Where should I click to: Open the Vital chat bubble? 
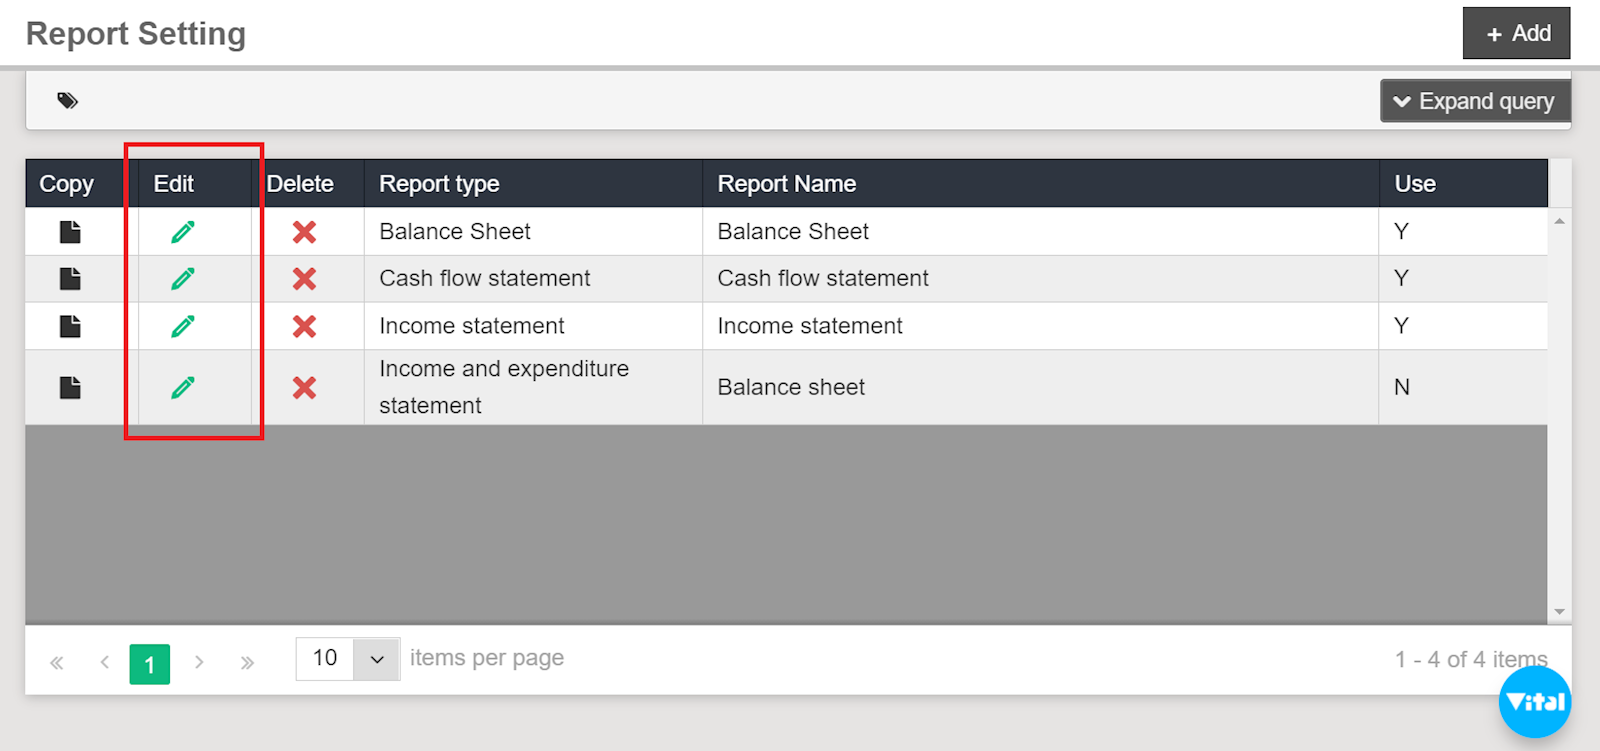pyautogui.click(x=1534, y=702)
